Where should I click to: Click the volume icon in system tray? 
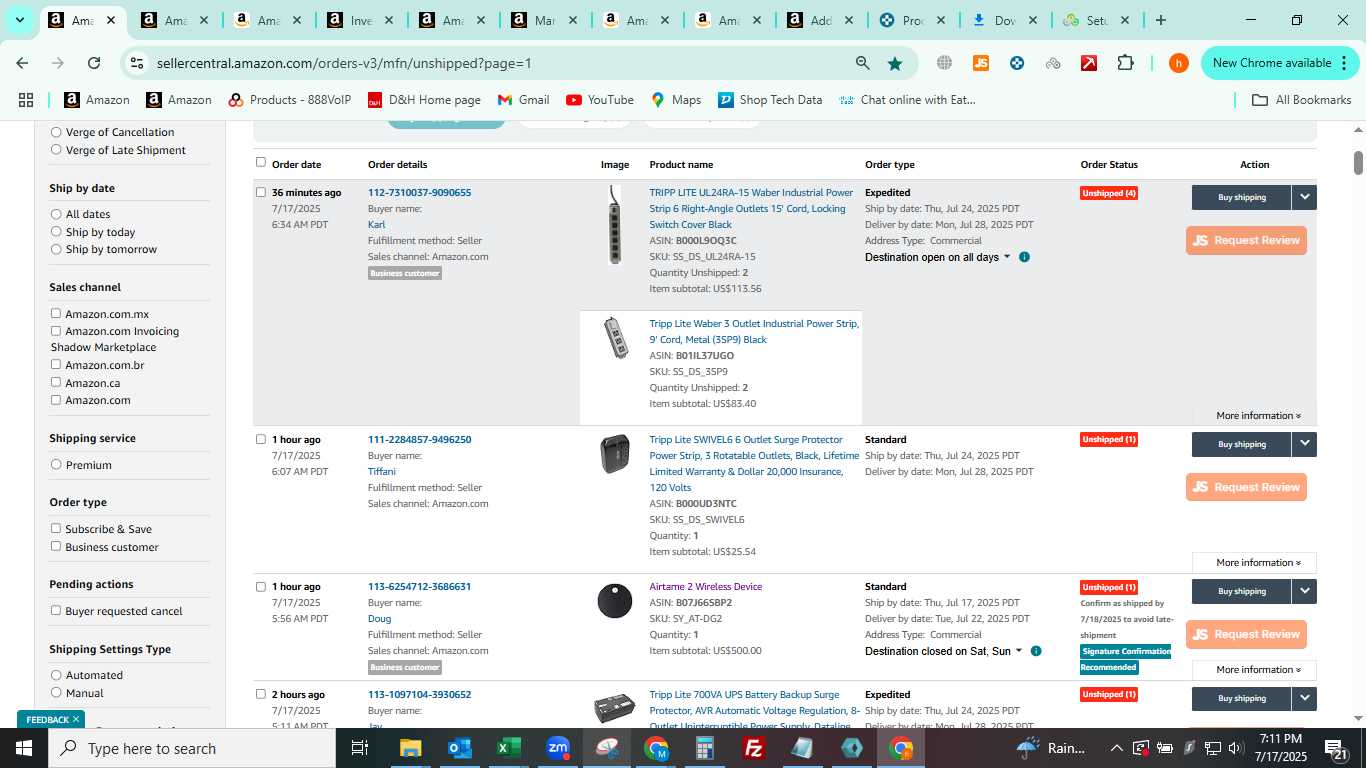[x=1235, y=748]
